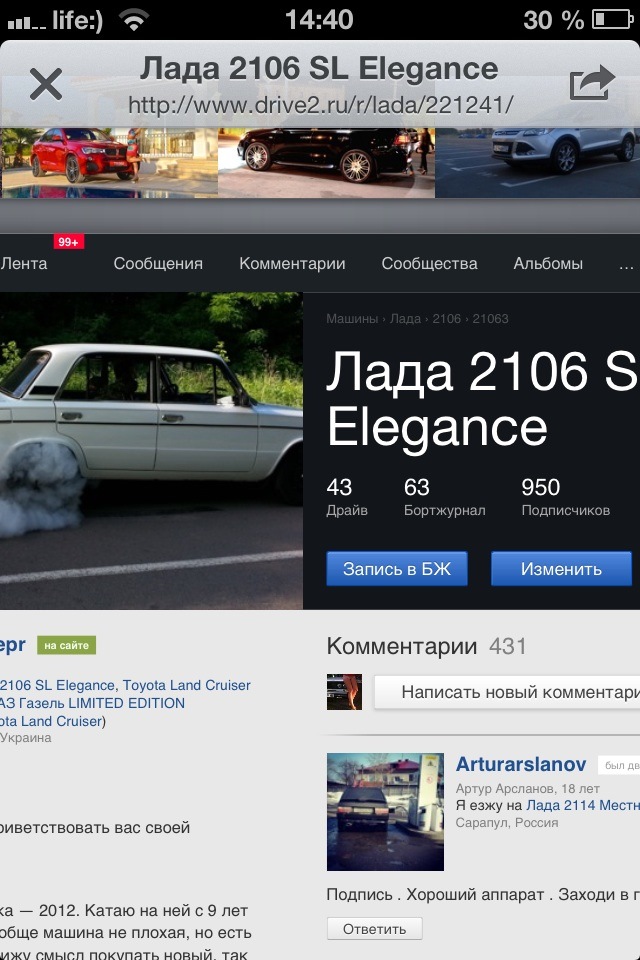Viewport: 640px width, 960px height.
Task: Open the silver Ford banner thumbnail
Action: (x=538, y=163)
